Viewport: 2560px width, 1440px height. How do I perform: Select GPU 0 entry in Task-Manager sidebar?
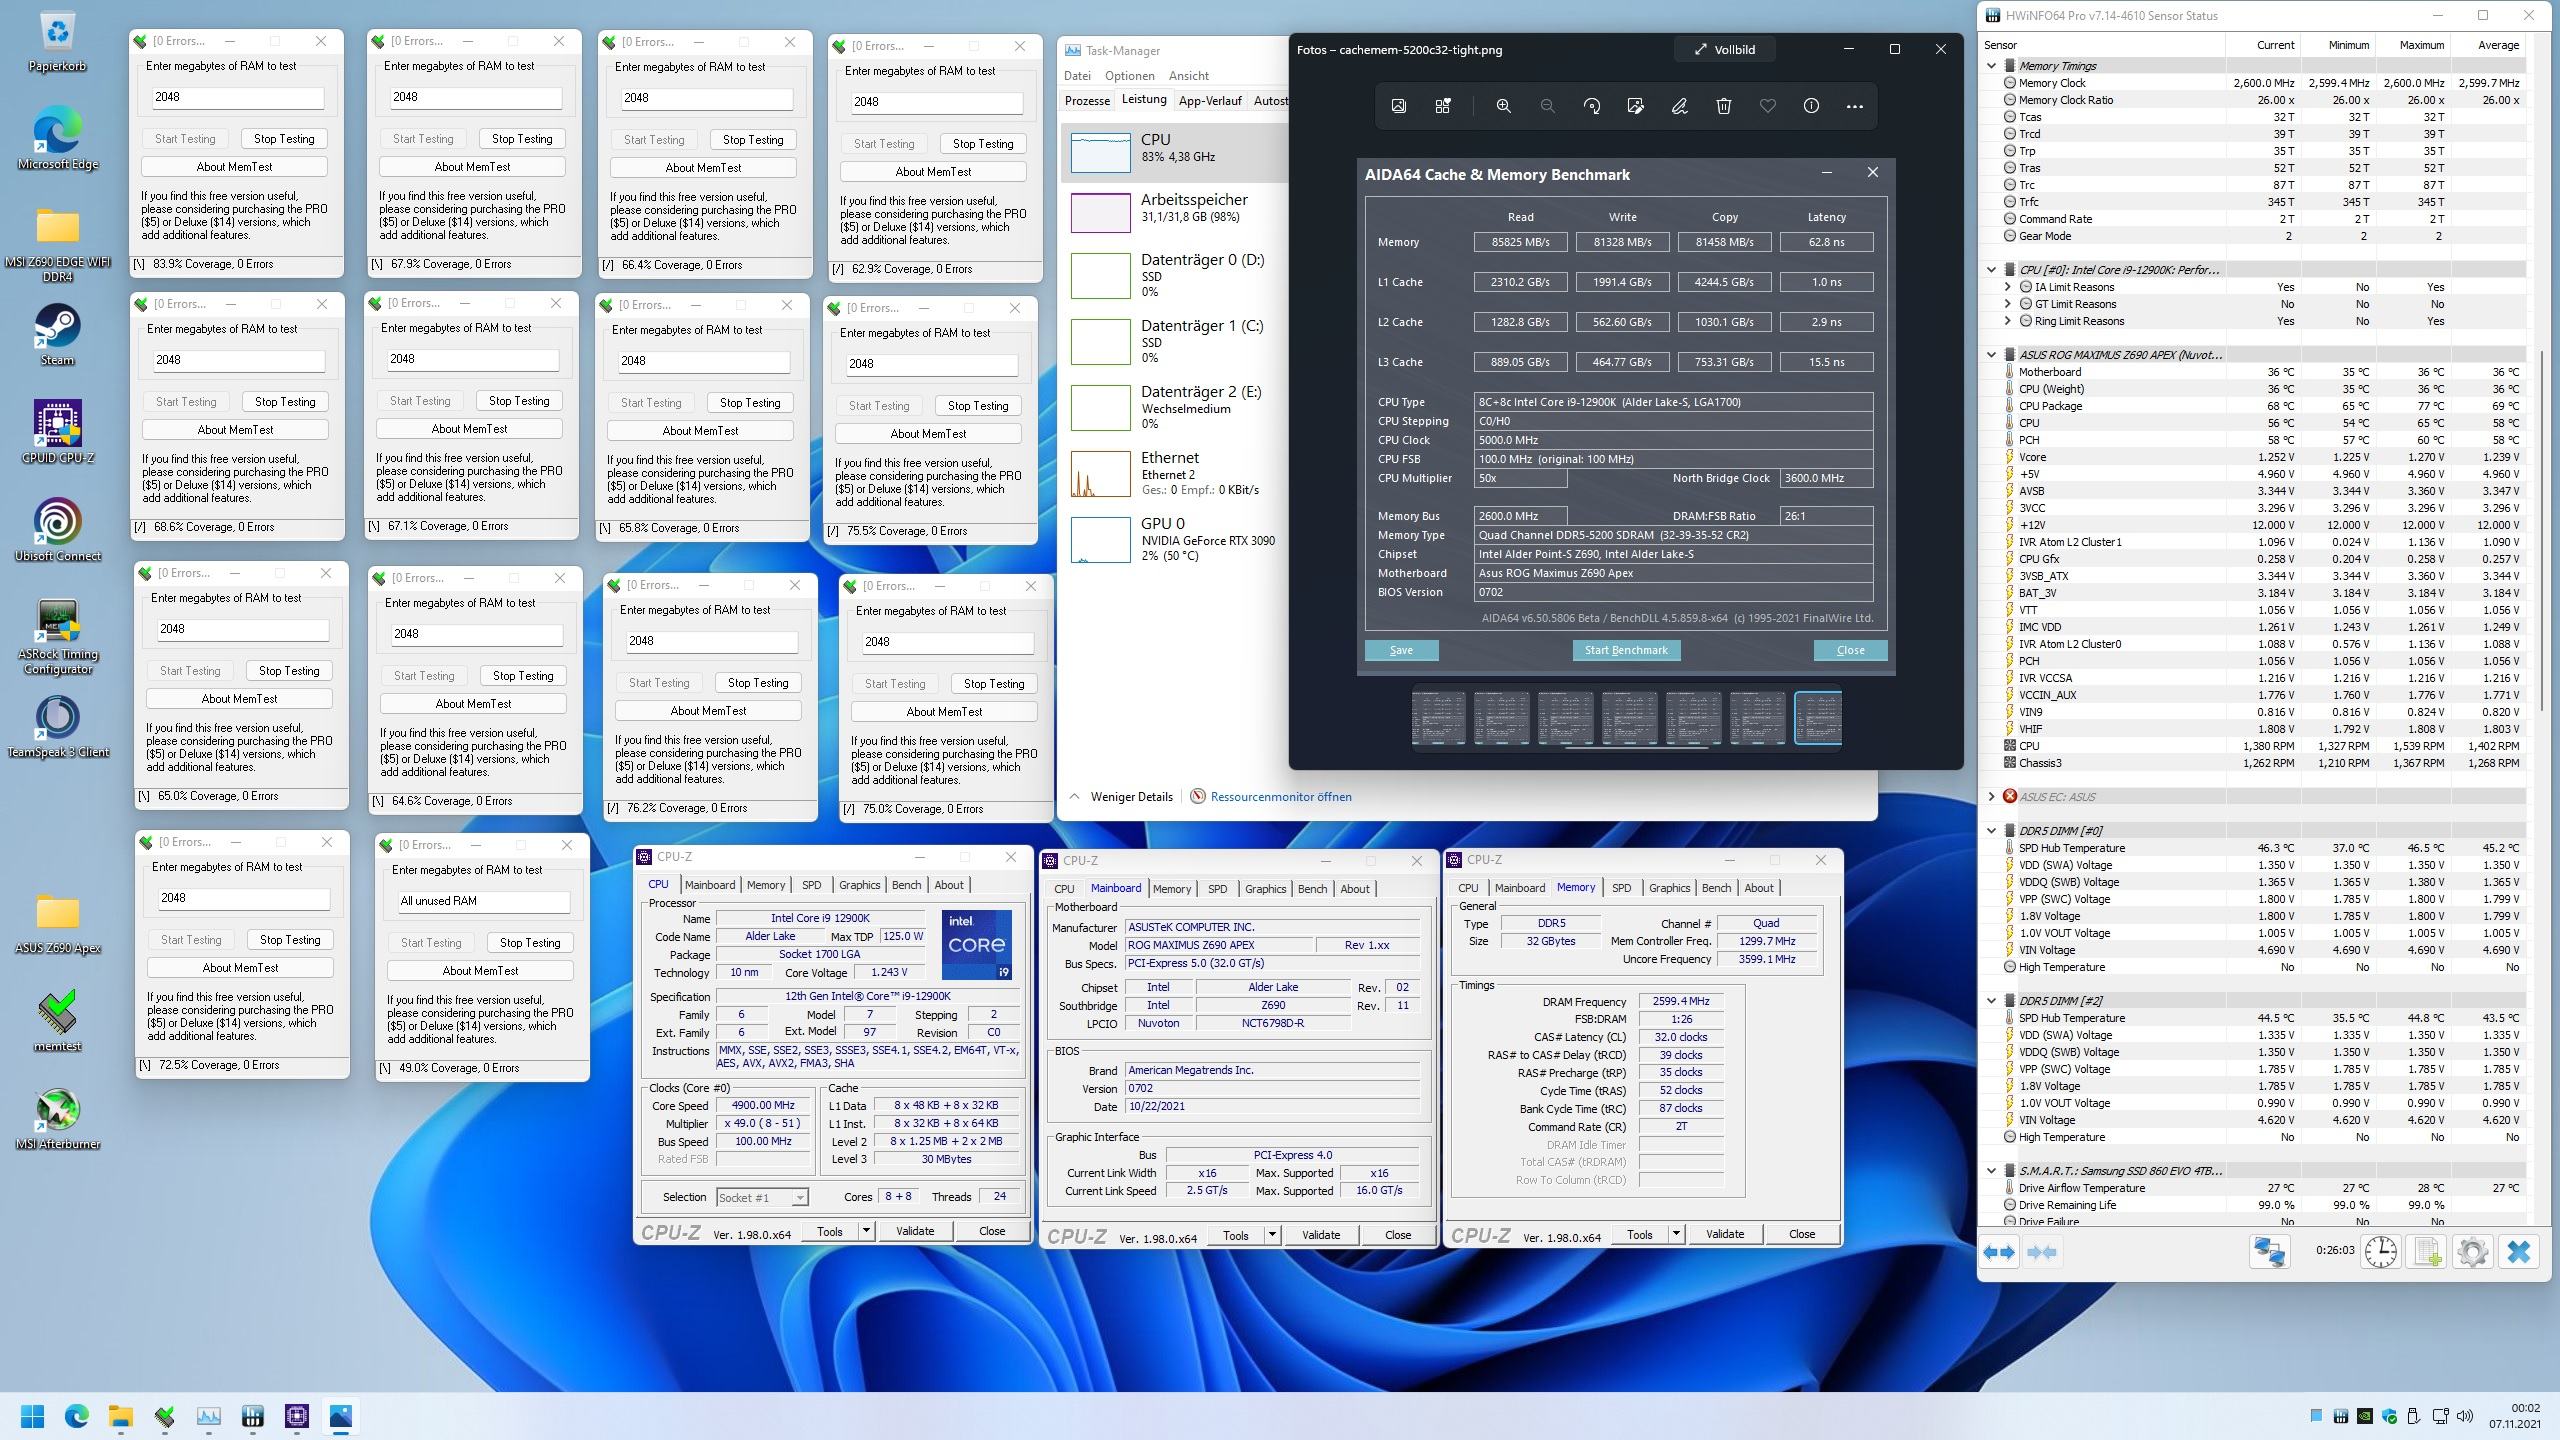coord(1175,539)
